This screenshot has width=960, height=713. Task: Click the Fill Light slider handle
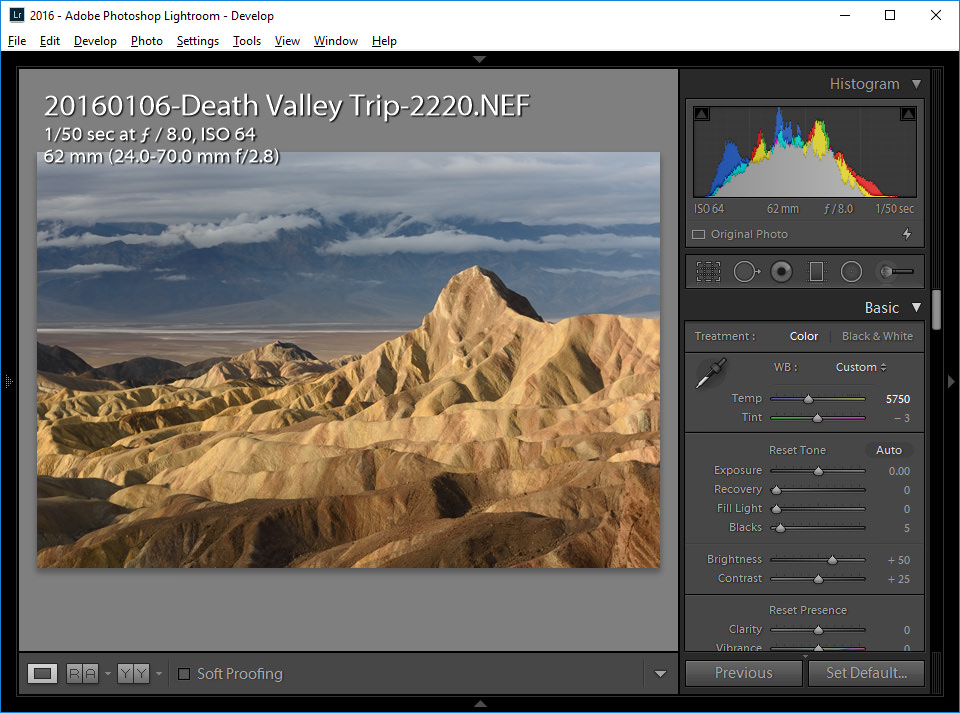(x=776, y=509)
